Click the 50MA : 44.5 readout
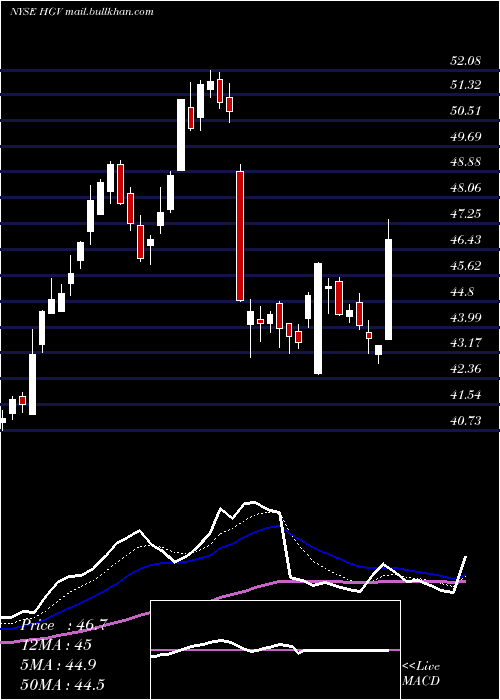This screenshot has width=500, height=700. [x=62, y=684]
